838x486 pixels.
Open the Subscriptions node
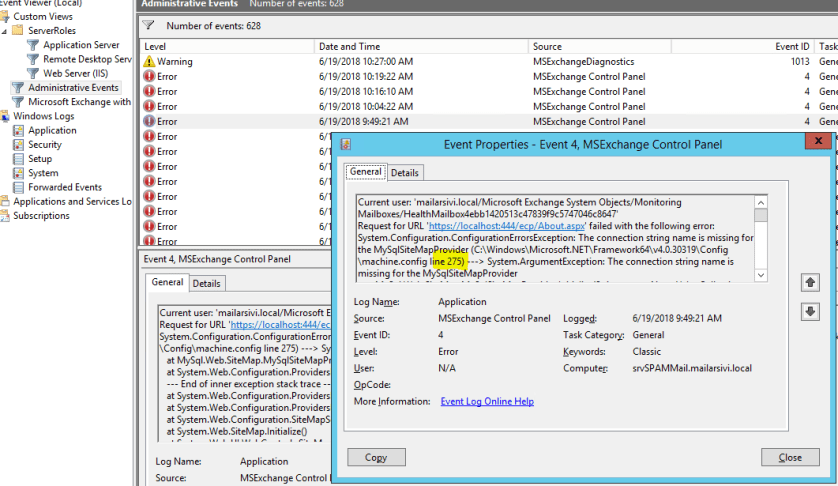coord(41,216)
